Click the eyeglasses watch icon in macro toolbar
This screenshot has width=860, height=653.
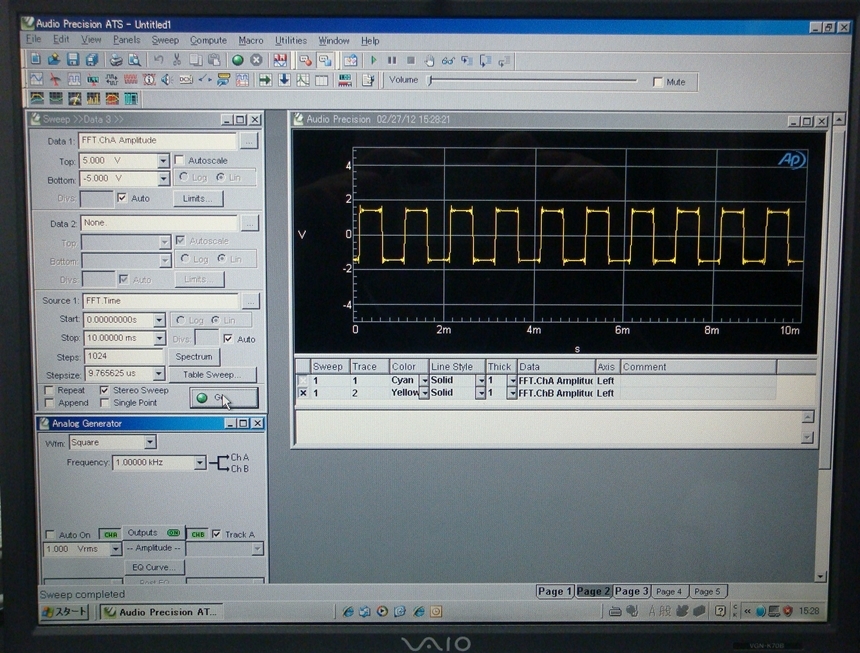point(448,61)
